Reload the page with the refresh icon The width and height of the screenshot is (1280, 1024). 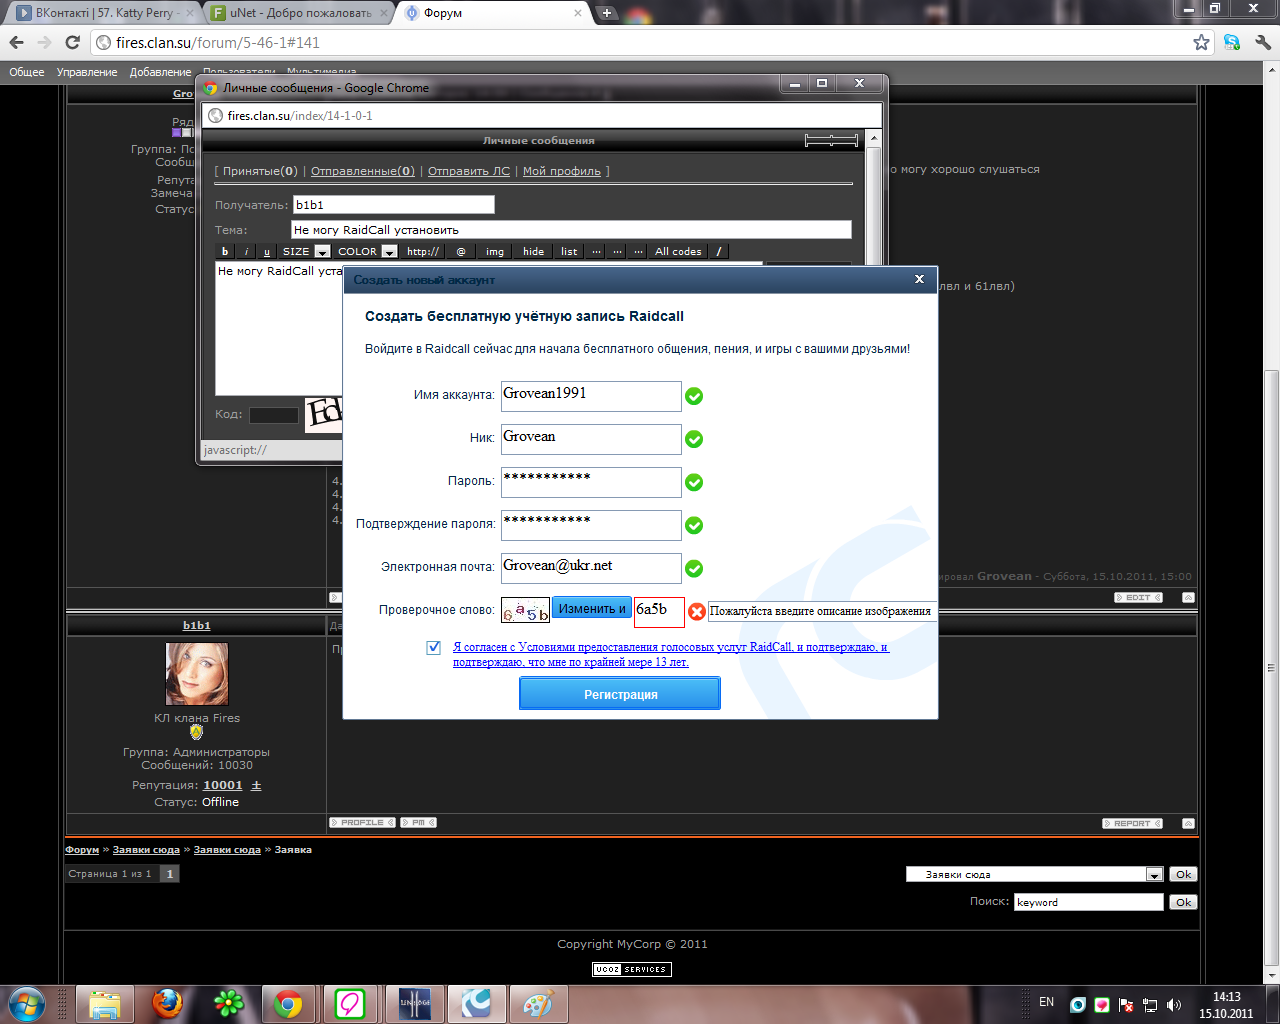click(x=72, y=42)
